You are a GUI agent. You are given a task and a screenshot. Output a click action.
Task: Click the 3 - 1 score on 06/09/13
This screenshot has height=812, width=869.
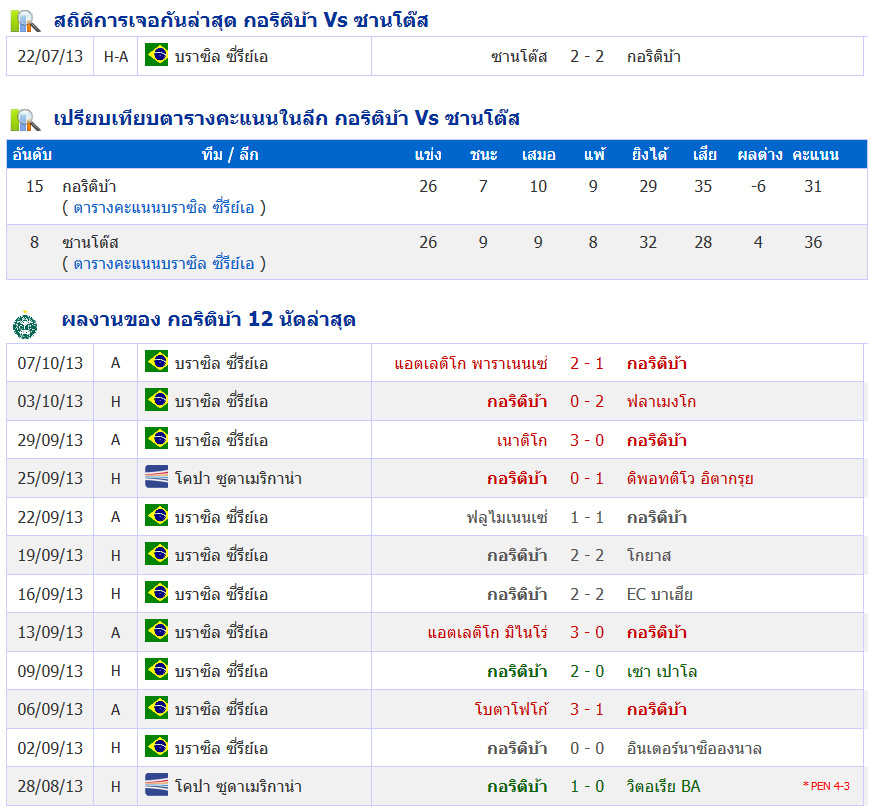587,710
